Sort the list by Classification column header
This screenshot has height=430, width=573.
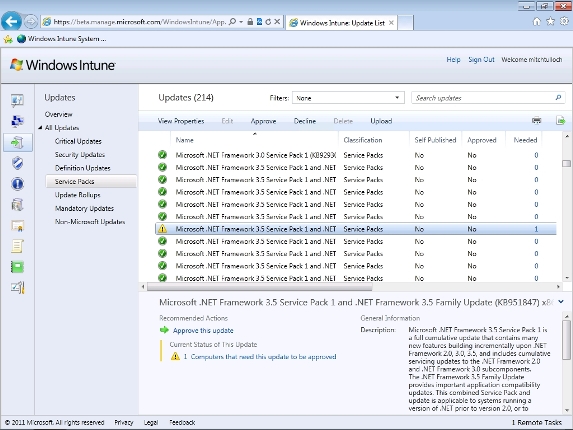click(363, 140)
